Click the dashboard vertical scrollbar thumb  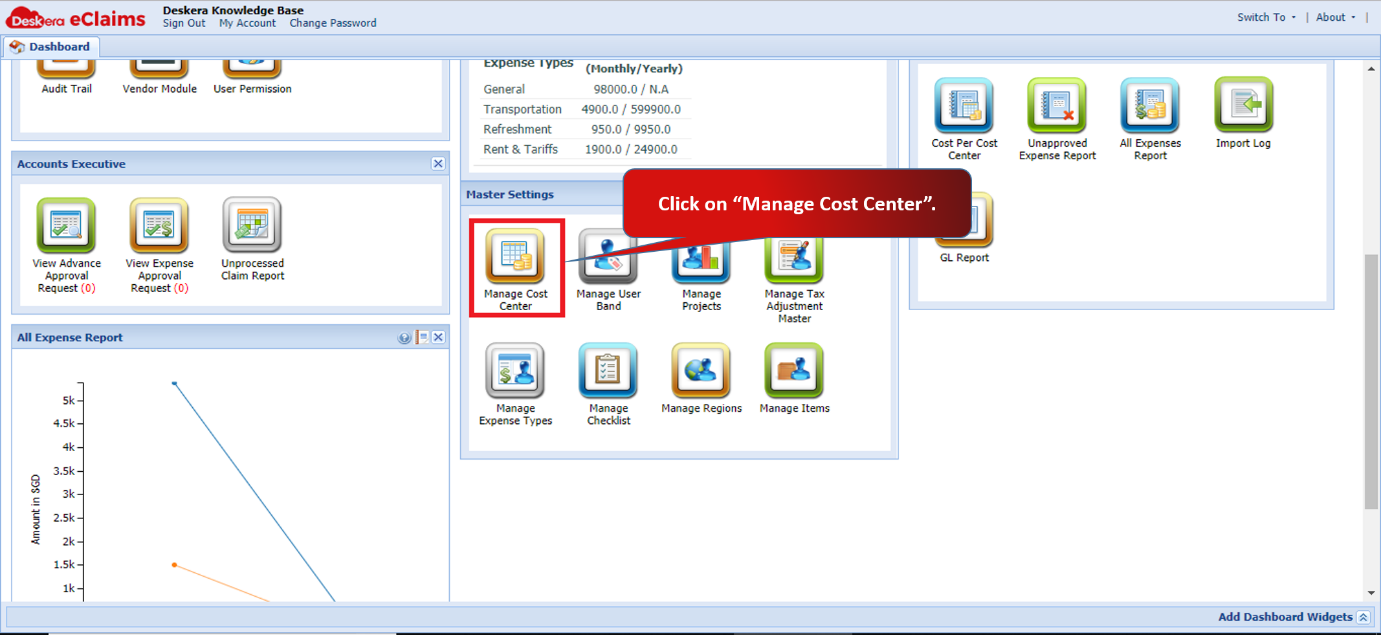click(1371, 382)
